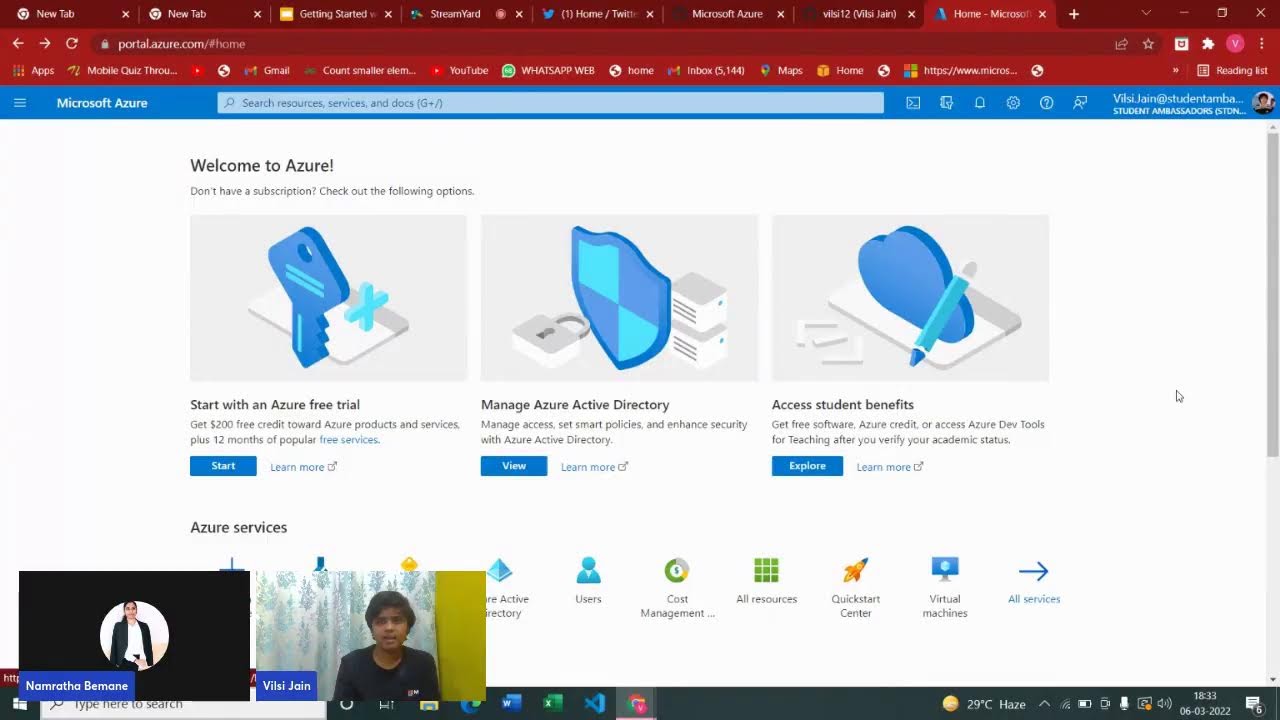Switch to the Getting Started tab

coord(336,14)
